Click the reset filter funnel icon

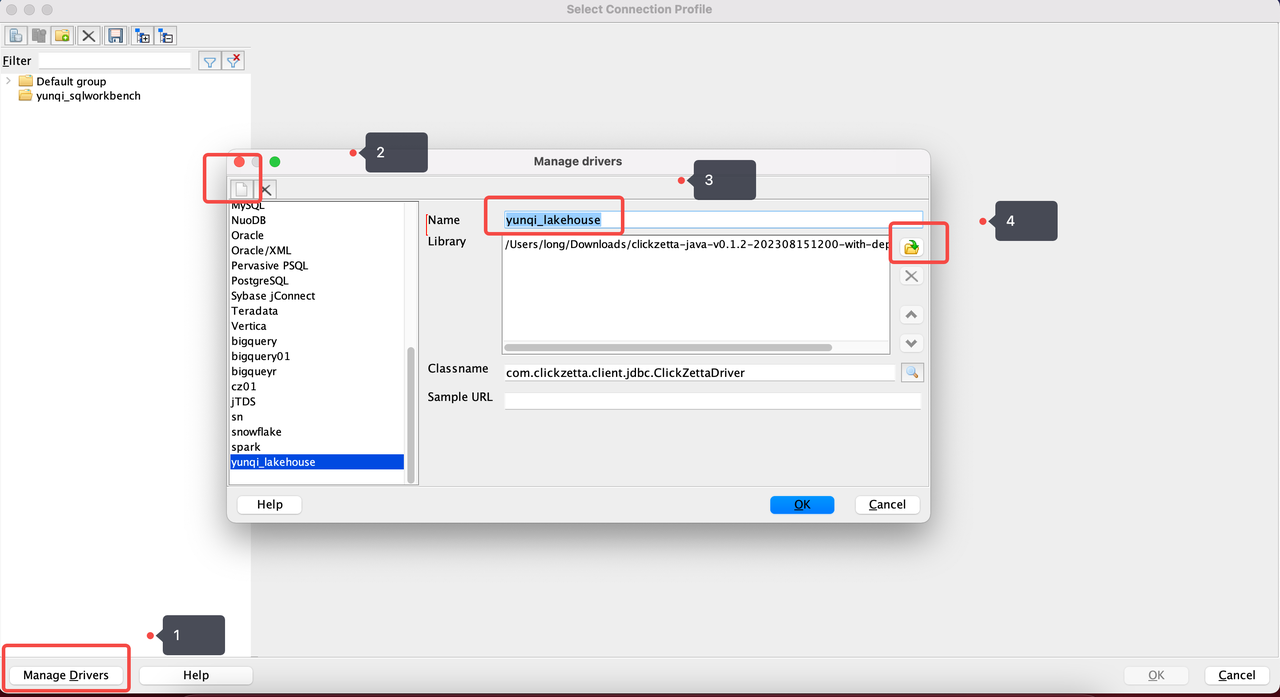click(x=233, y=62)
